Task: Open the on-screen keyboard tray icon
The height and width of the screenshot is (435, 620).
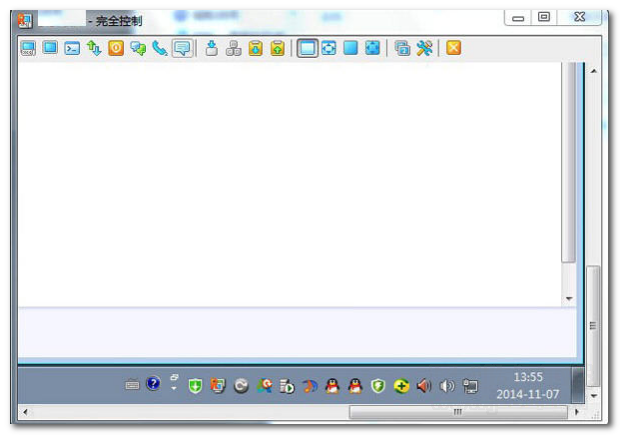Action: [x=132, y=385]
